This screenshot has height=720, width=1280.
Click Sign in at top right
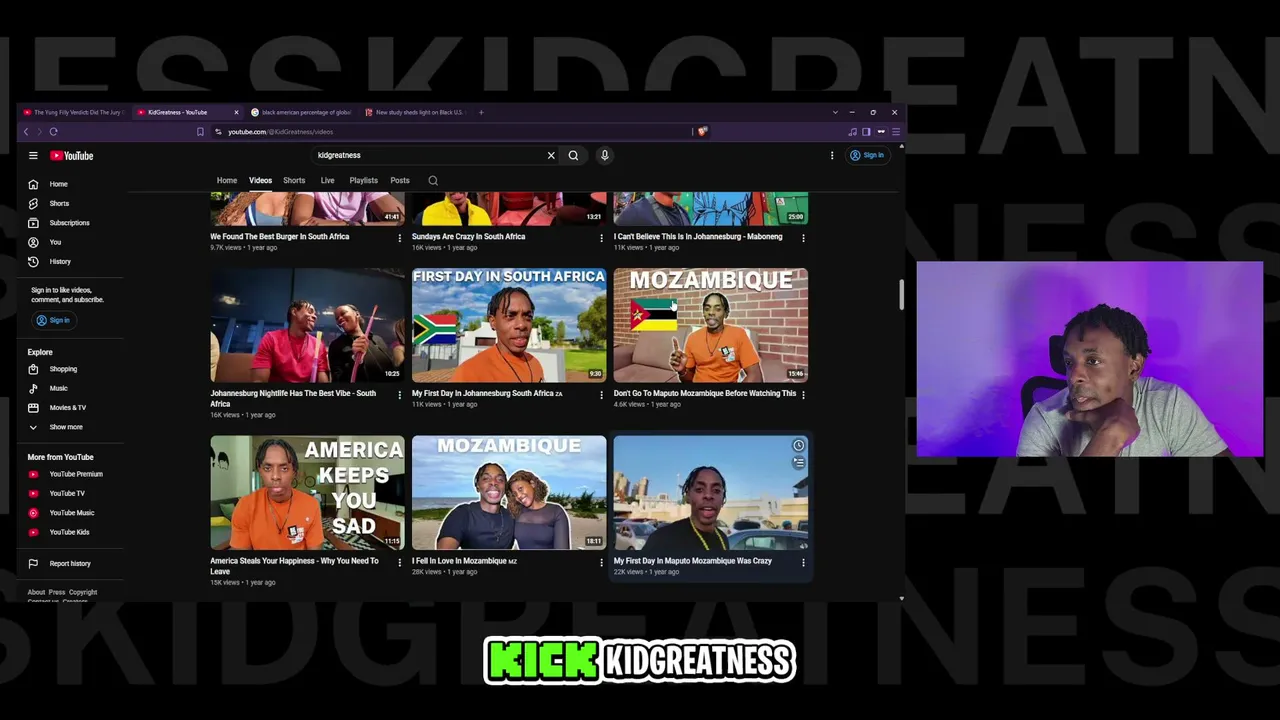(x=867, y=155)
